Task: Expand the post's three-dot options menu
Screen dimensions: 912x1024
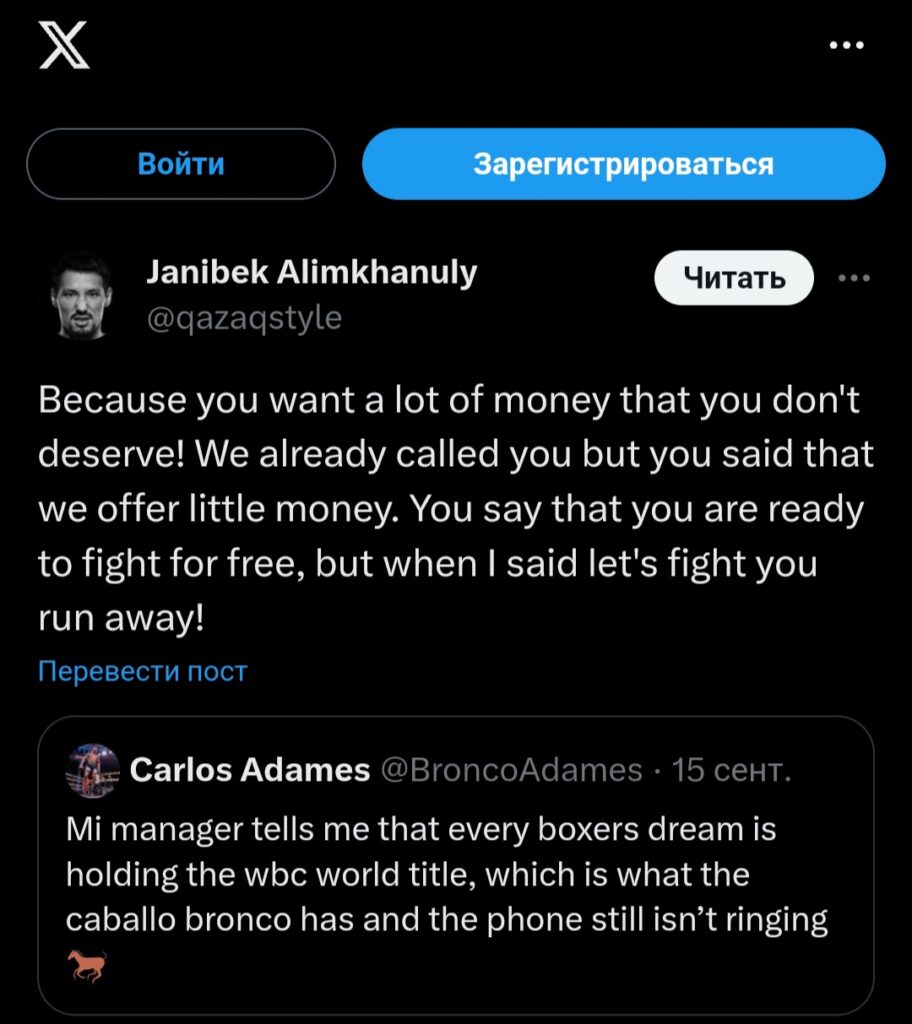Action: click(x=853, y=278)
